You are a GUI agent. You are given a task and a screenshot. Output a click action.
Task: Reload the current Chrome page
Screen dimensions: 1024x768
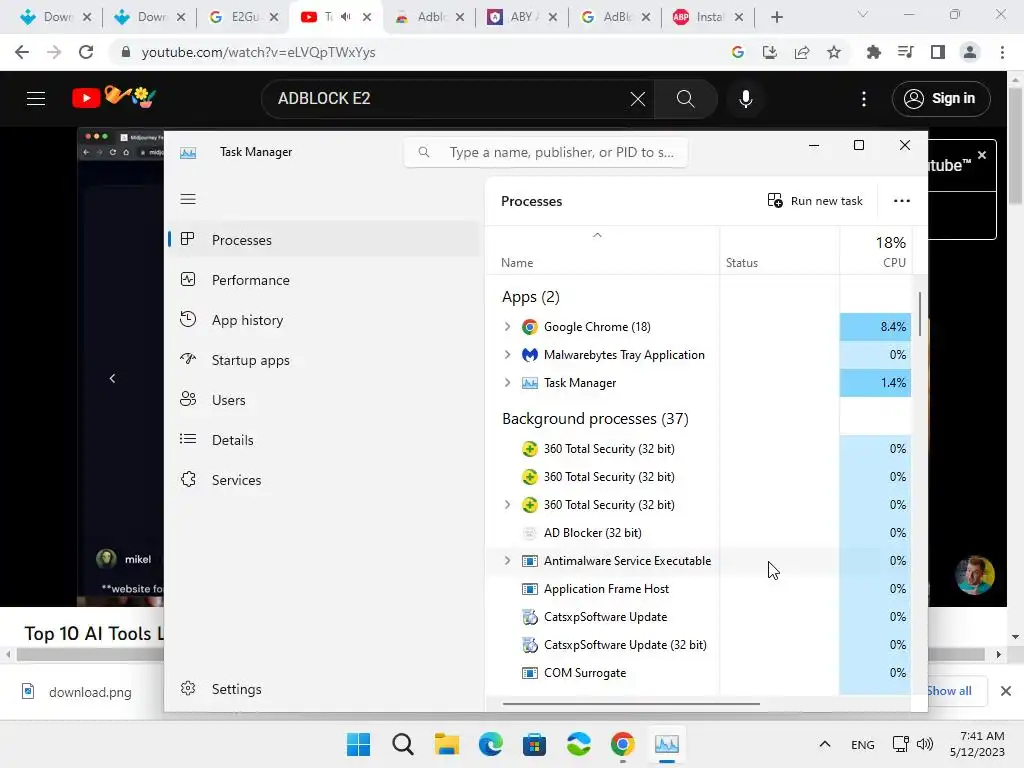coord(86,52)
